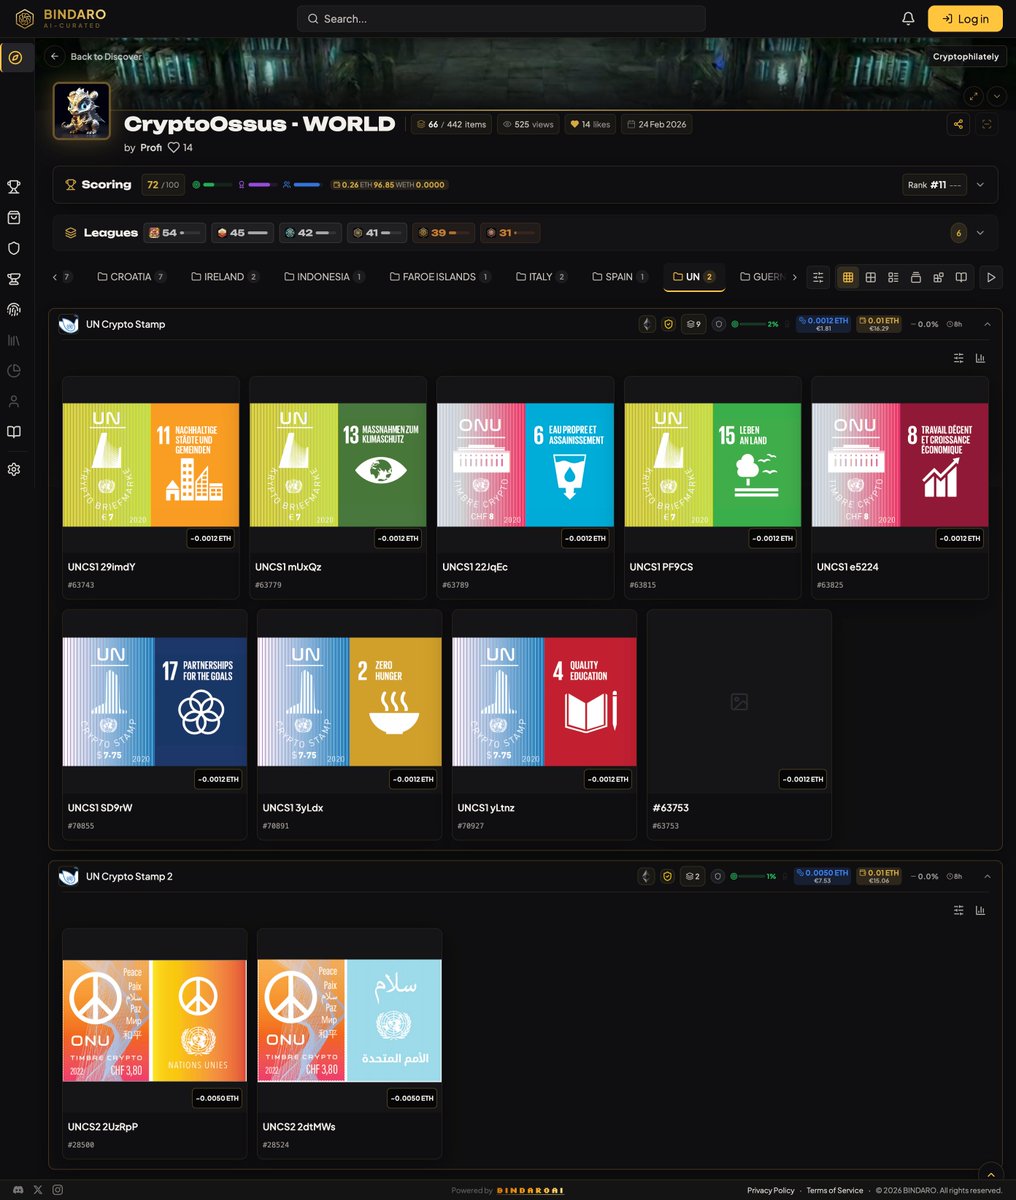Open bar chart in UN Crypto Stamp 2 section

(x=980, y=910)
